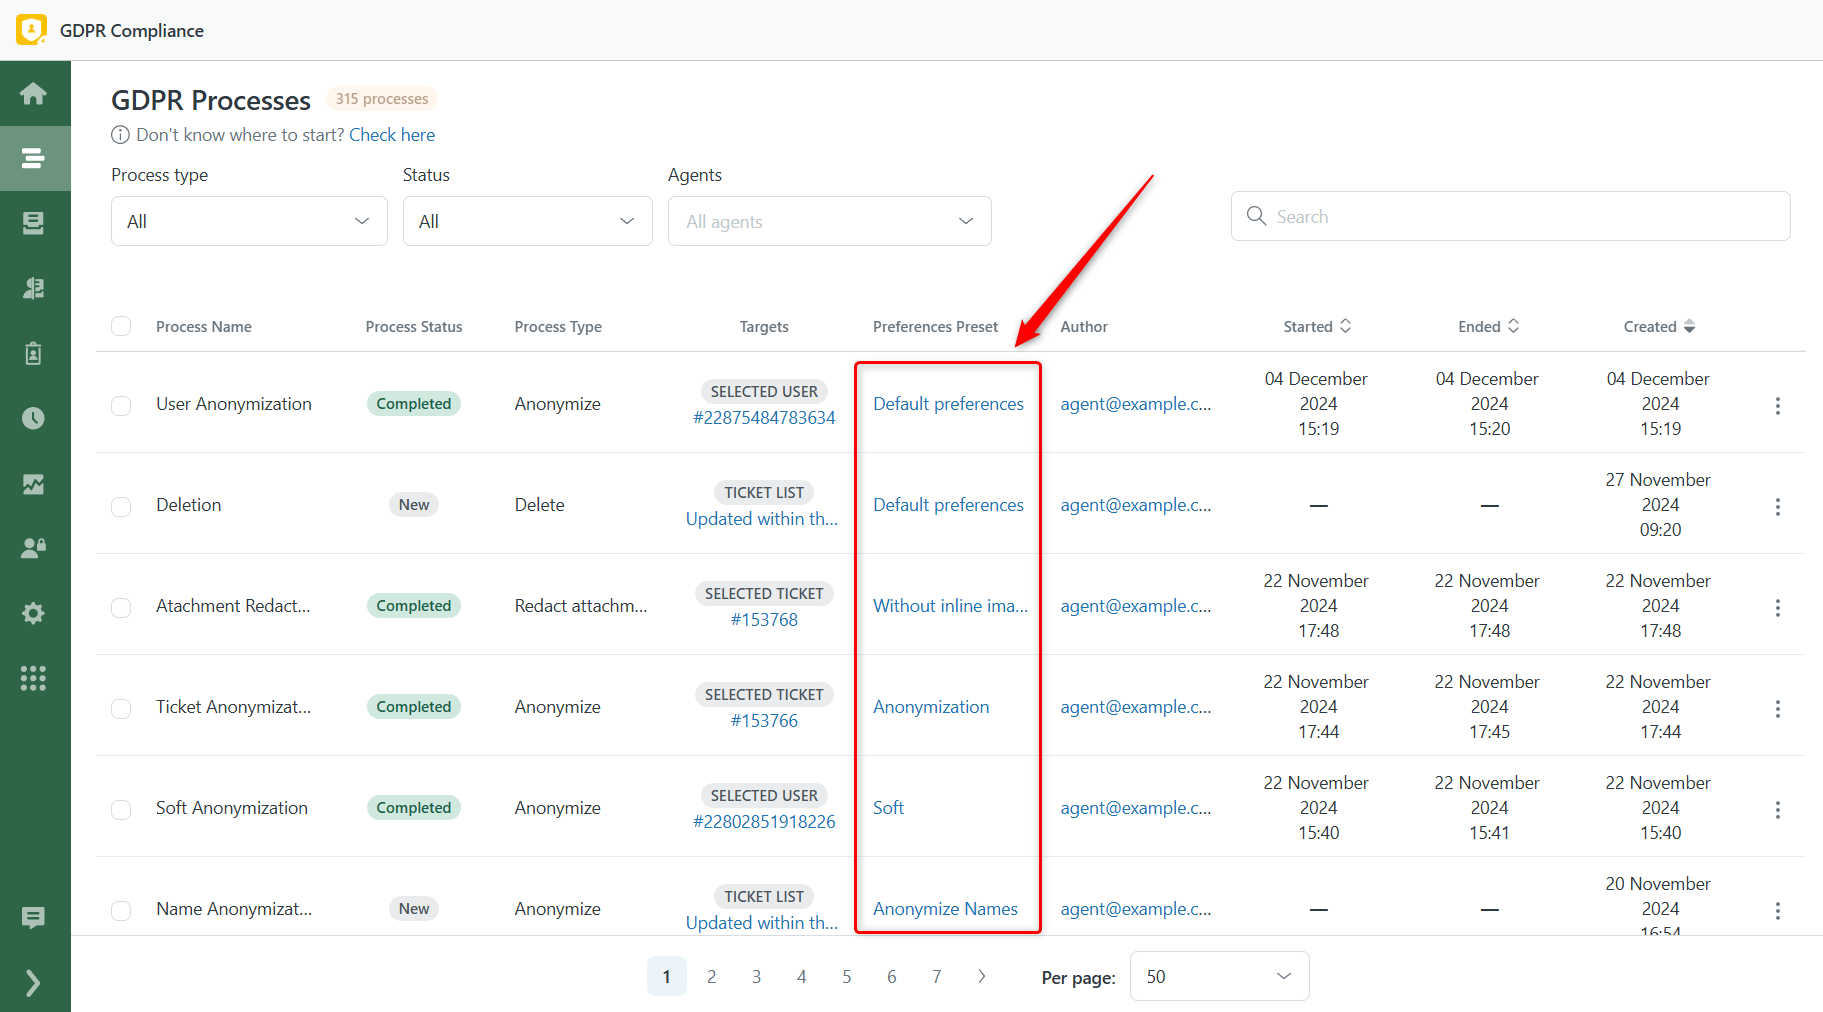Sort by Ended column arrows

(1514, 326)
